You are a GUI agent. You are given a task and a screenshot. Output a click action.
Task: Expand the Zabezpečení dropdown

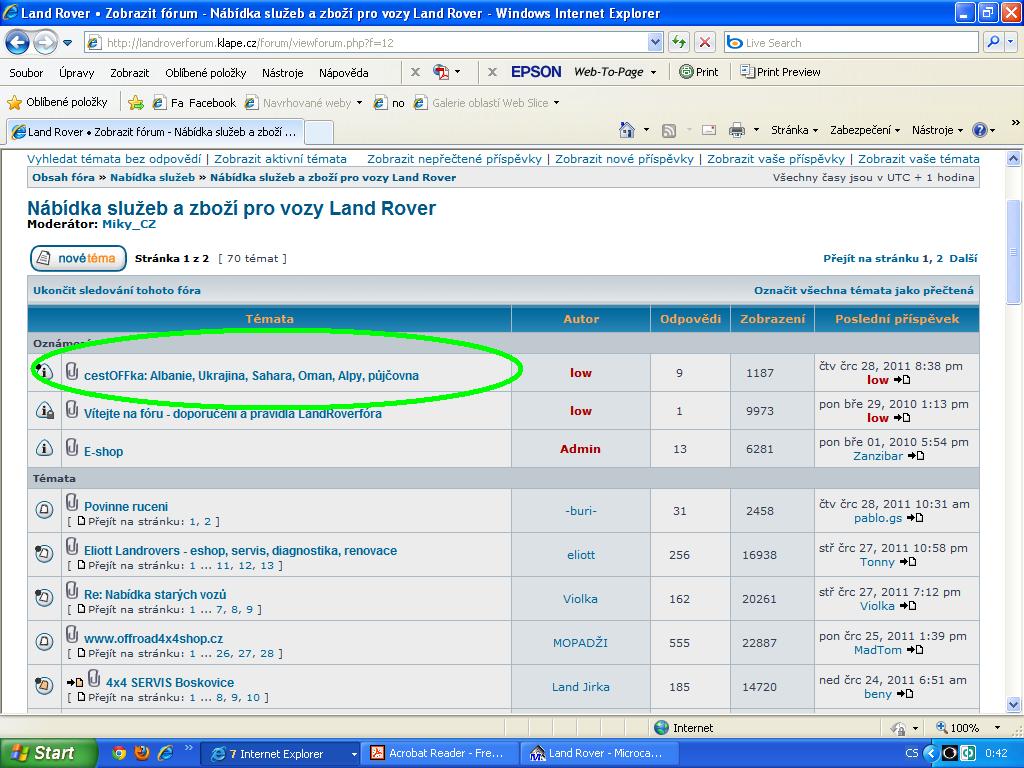864,130
